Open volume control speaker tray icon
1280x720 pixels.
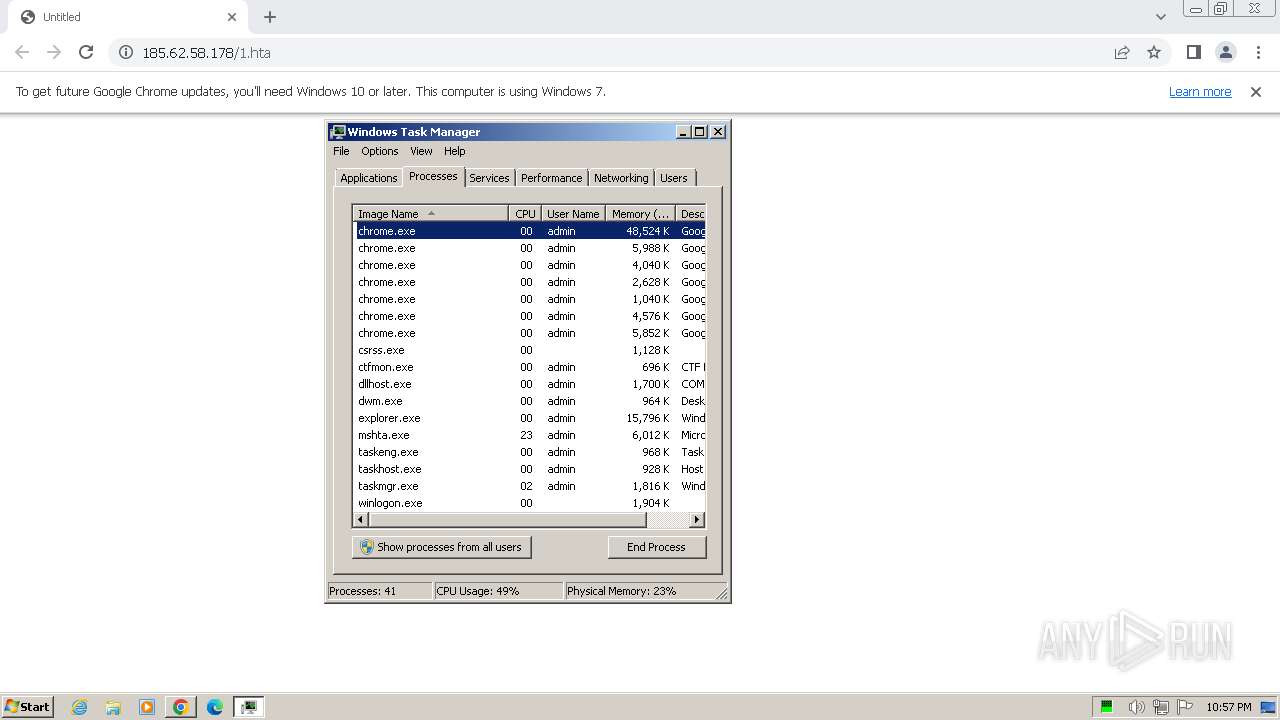click(1136, 707)
